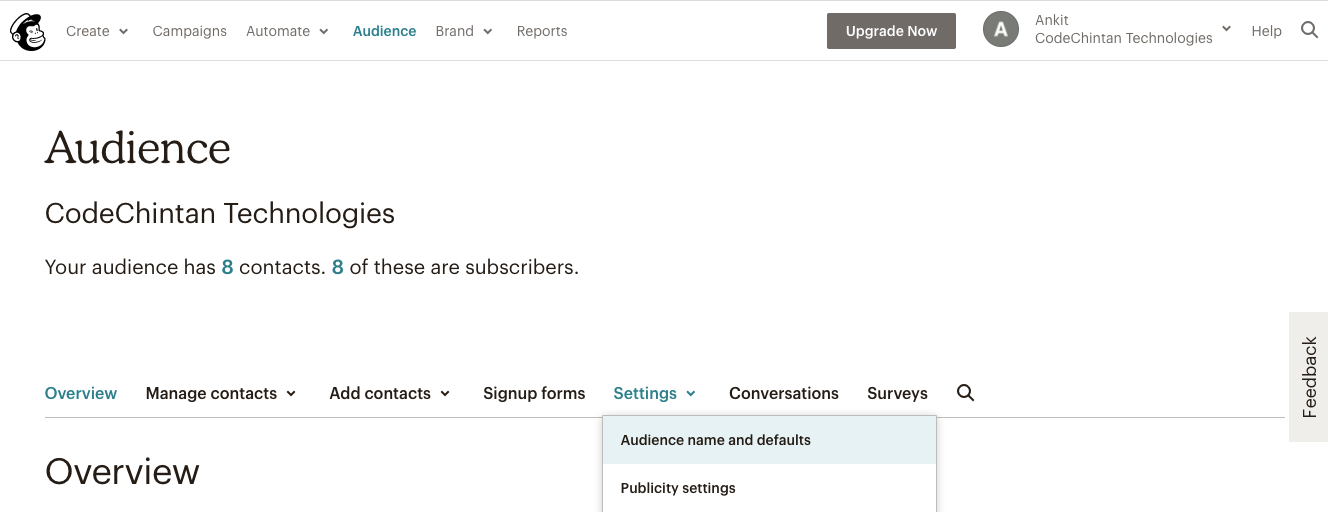This screenshot has height=512, width=1328.
Task: Go to the Conversations tab
Action: [x=784, y=394]
